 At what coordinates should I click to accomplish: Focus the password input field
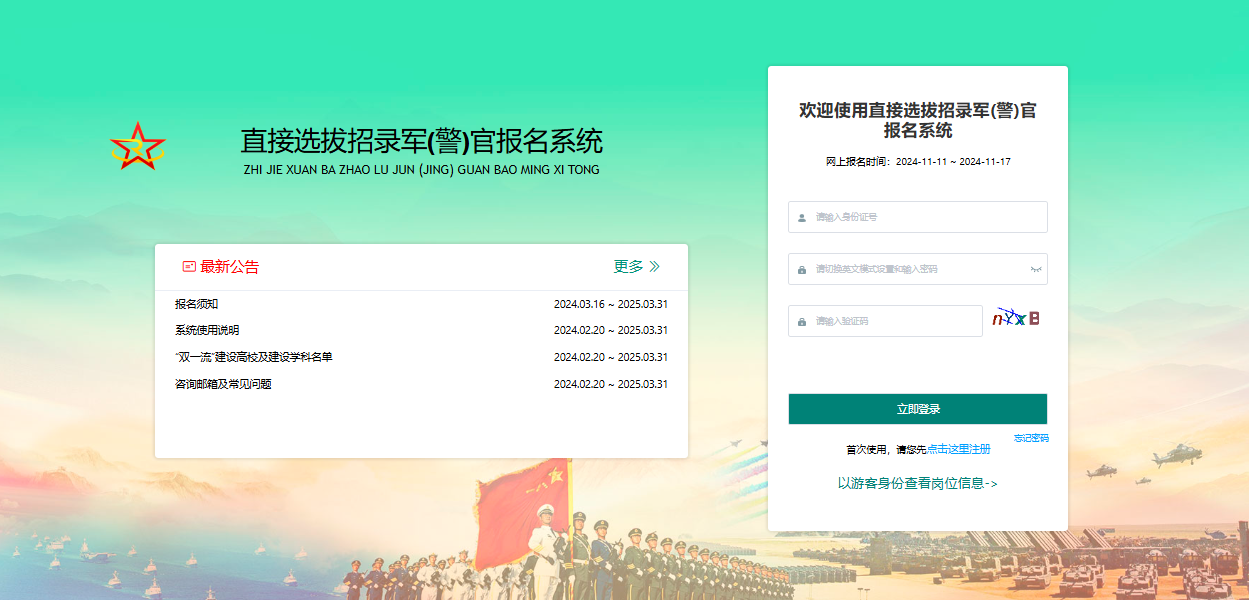(918, 269)
